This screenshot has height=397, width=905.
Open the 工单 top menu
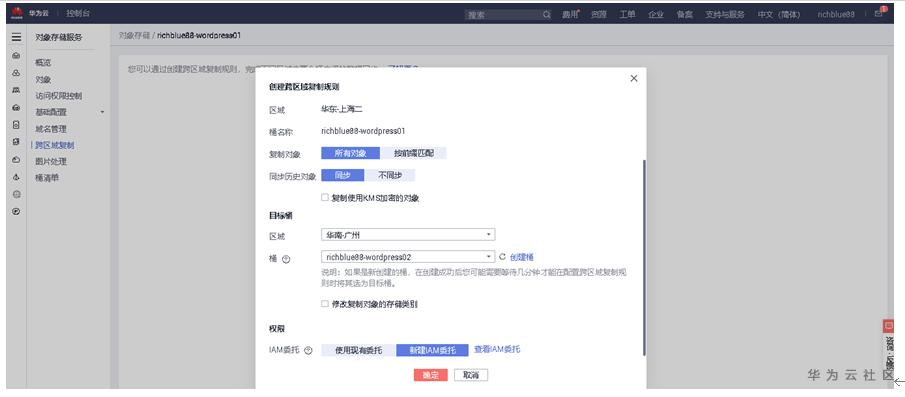click(x=627, y=15)
